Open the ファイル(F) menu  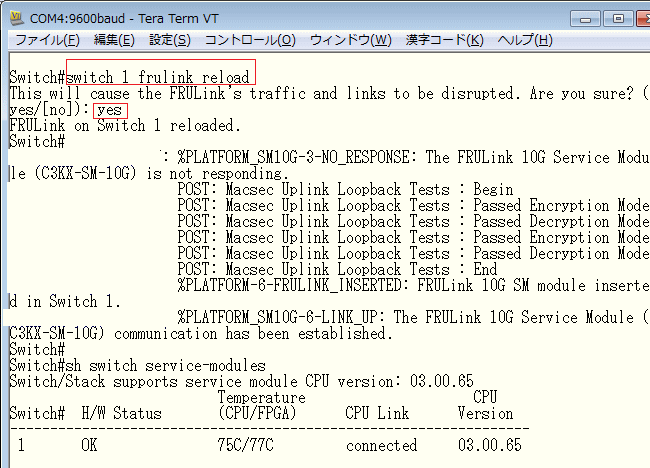[46, 40]
